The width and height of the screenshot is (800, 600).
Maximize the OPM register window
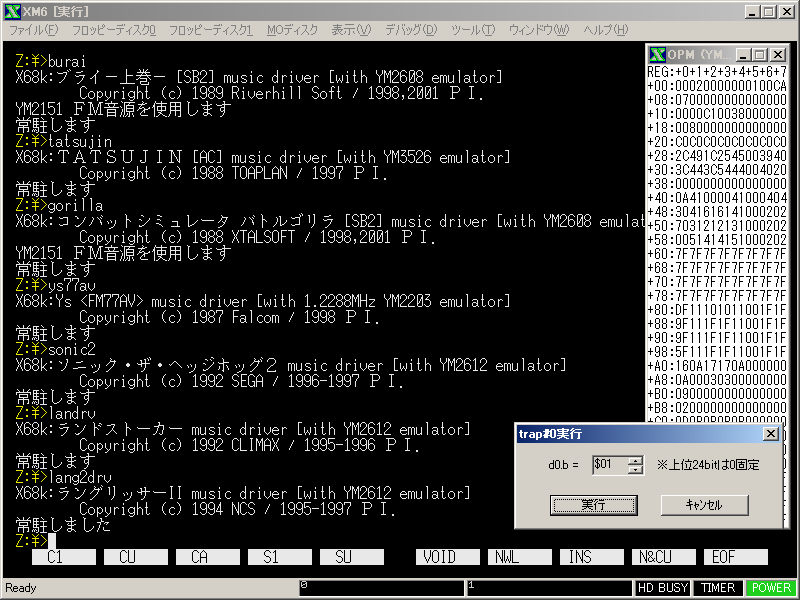pyautogui.click(x=760, y=54)
